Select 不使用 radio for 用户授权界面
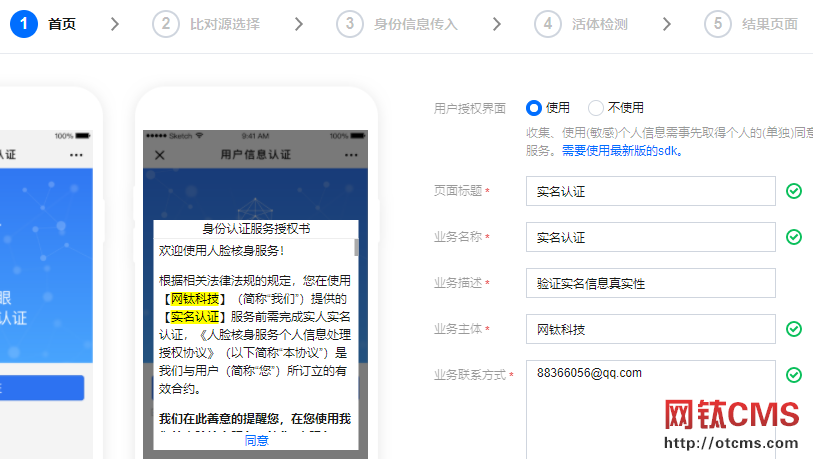Viewport: 813px width, 459px height. [x=595, y=108]
